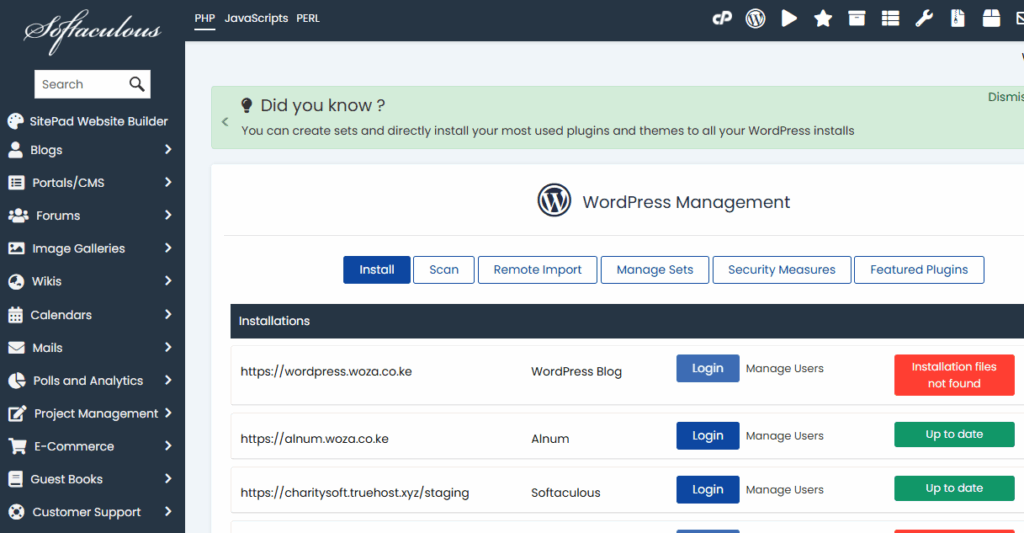Click the Project Management edit icon
This screenshot has width=1024, height=533.
(x=17, y=413)
